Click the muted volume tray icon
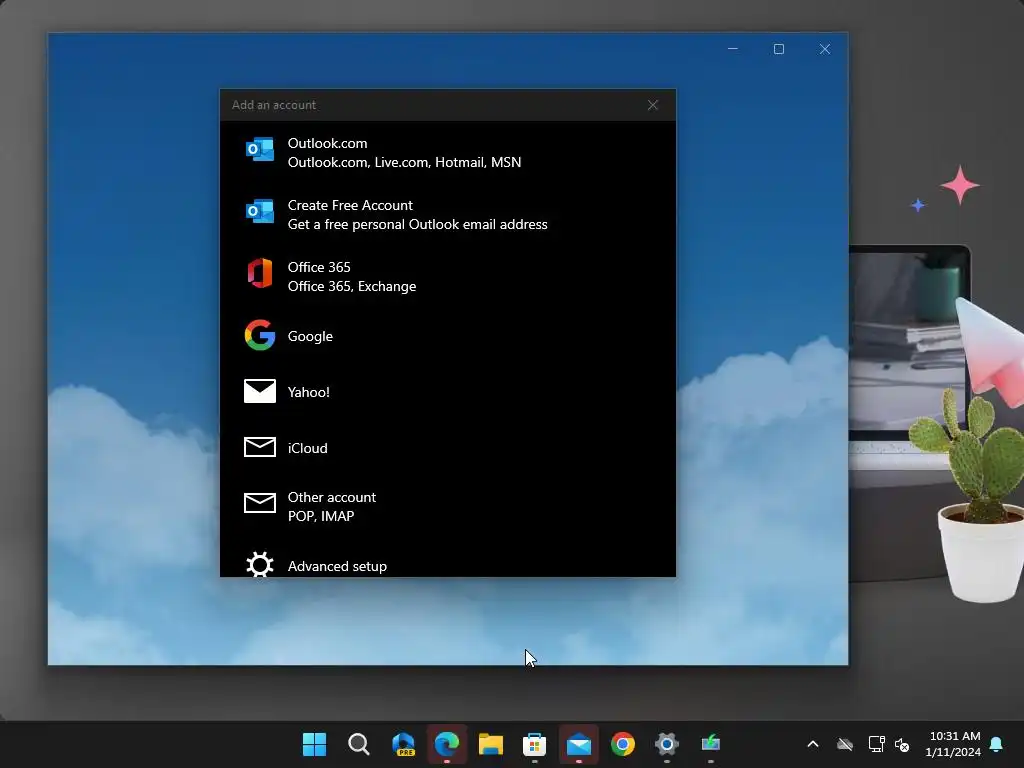Screen dimensions: 1024x768 click(902, 744)
